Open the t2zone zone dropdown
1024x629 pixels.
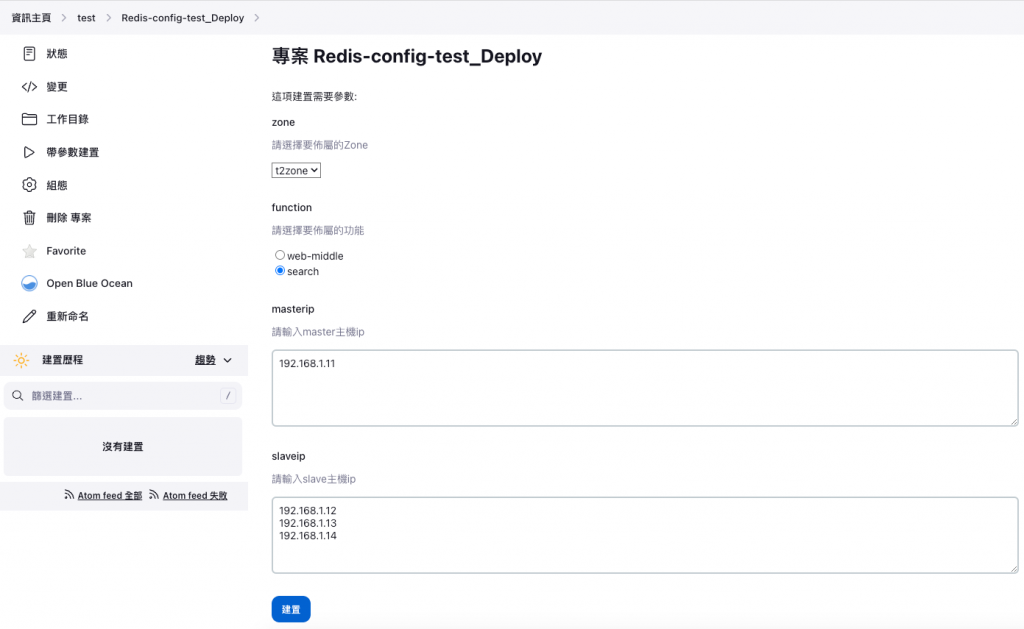(x=296, y=170)
